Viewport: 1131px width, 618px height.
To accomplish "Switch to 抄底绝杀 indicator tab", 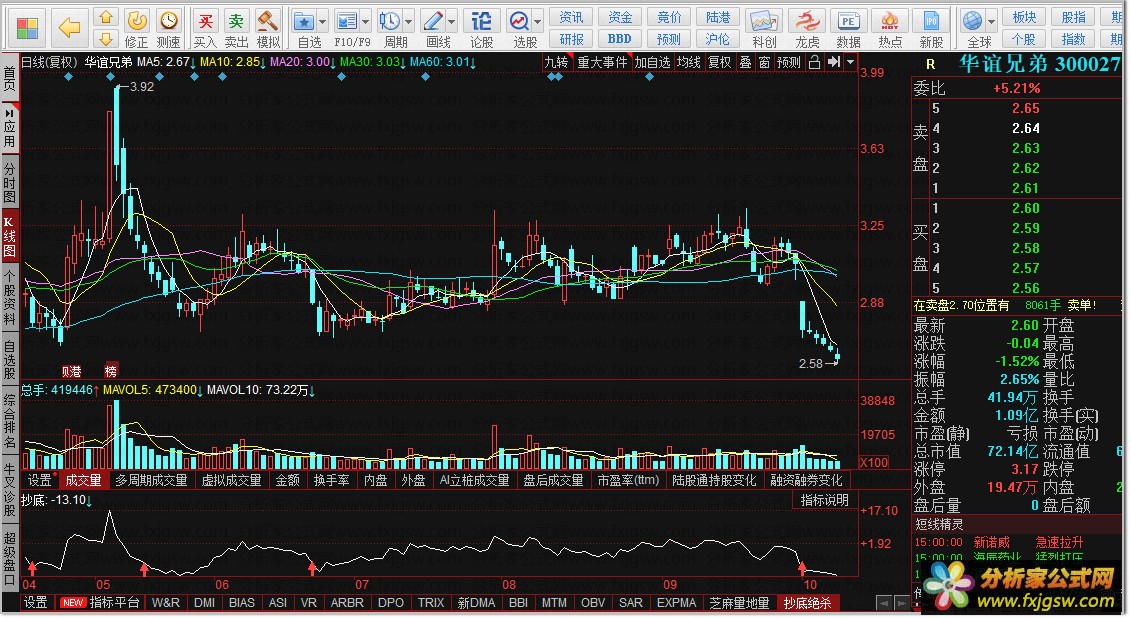I will [807, 603].
